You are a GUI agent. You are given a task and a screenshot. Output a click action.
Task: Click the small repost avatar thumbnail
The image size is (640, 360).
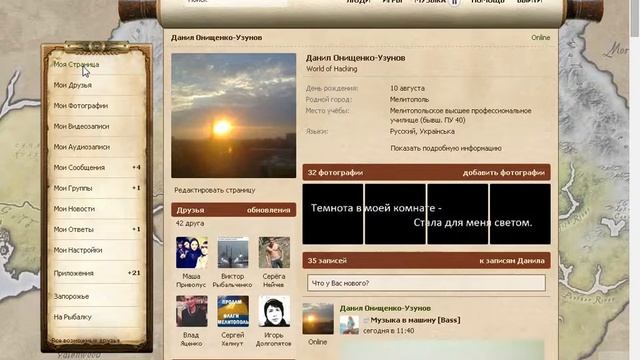349,324
